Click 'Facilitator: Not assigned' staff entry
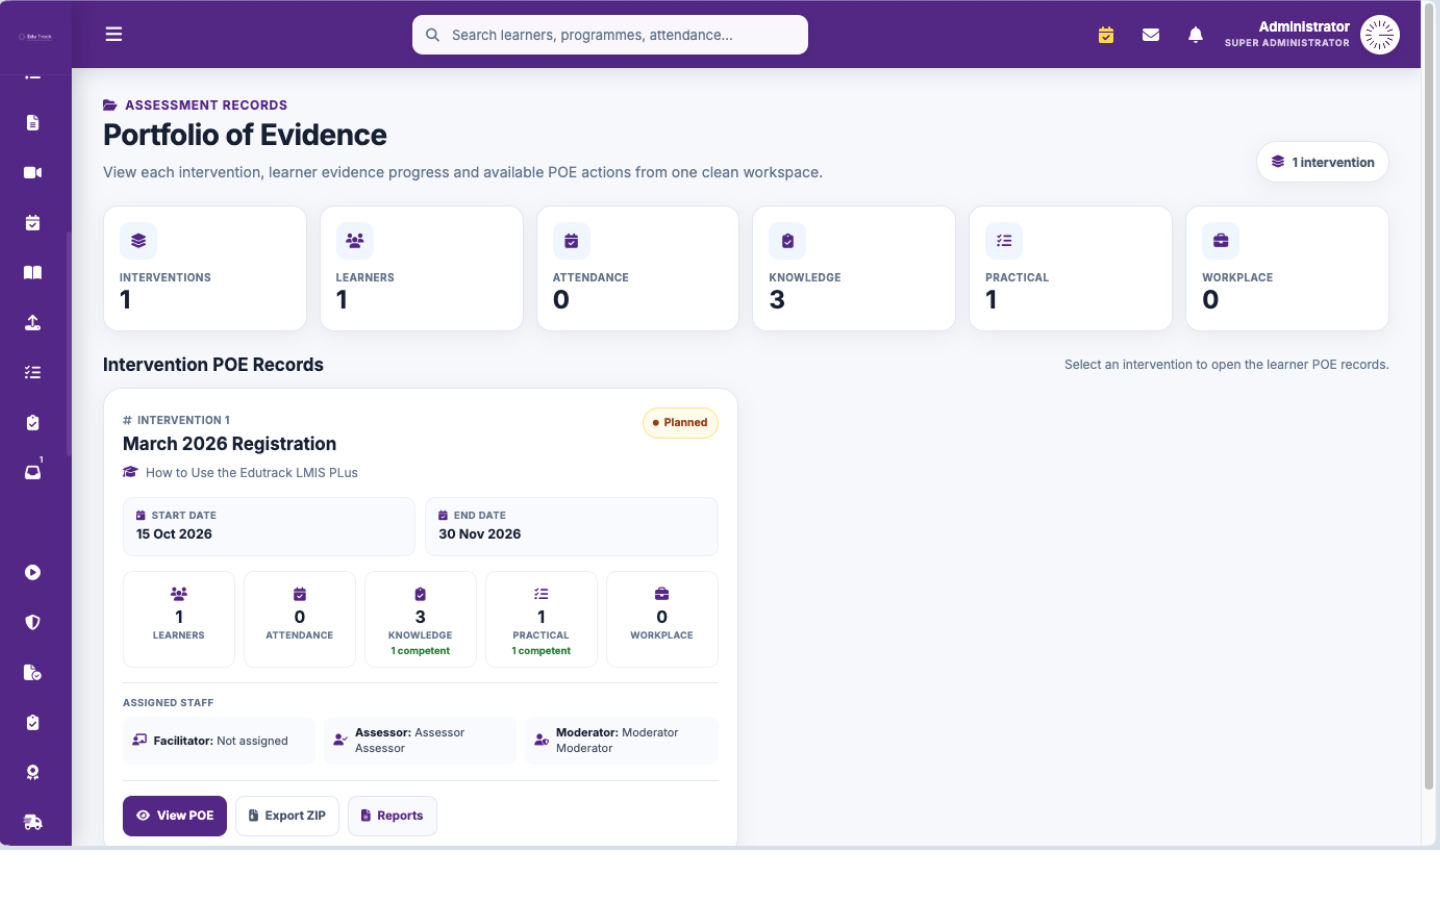The image size is (1440, 900). (x=219, y=741)
